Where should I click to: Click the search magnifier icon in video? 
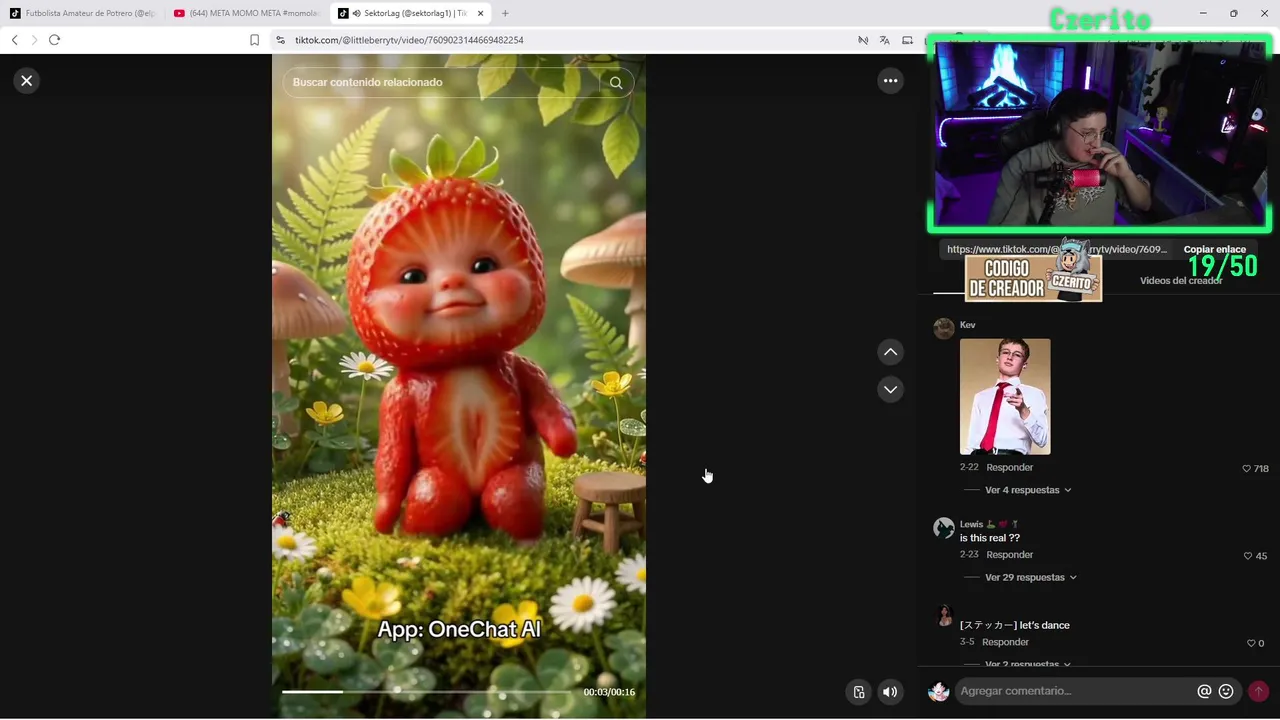click(616, 83)
